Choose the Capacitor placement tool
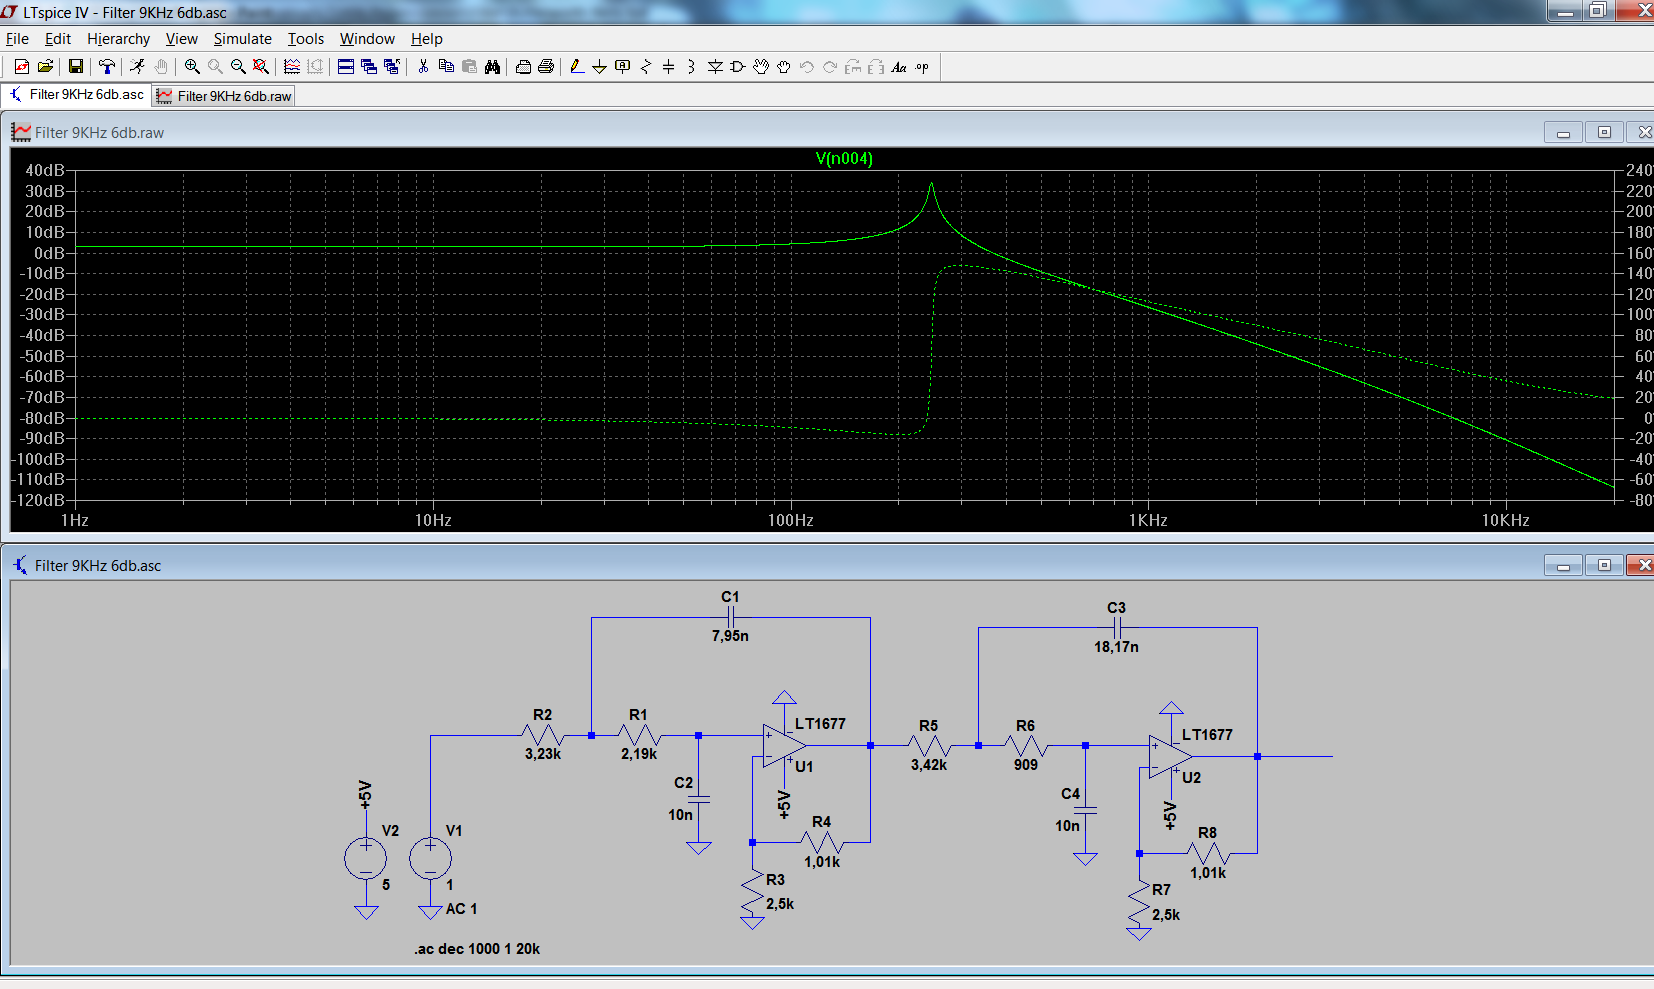This screenshot has height=989, width=1654. click(x=669, y=67)
